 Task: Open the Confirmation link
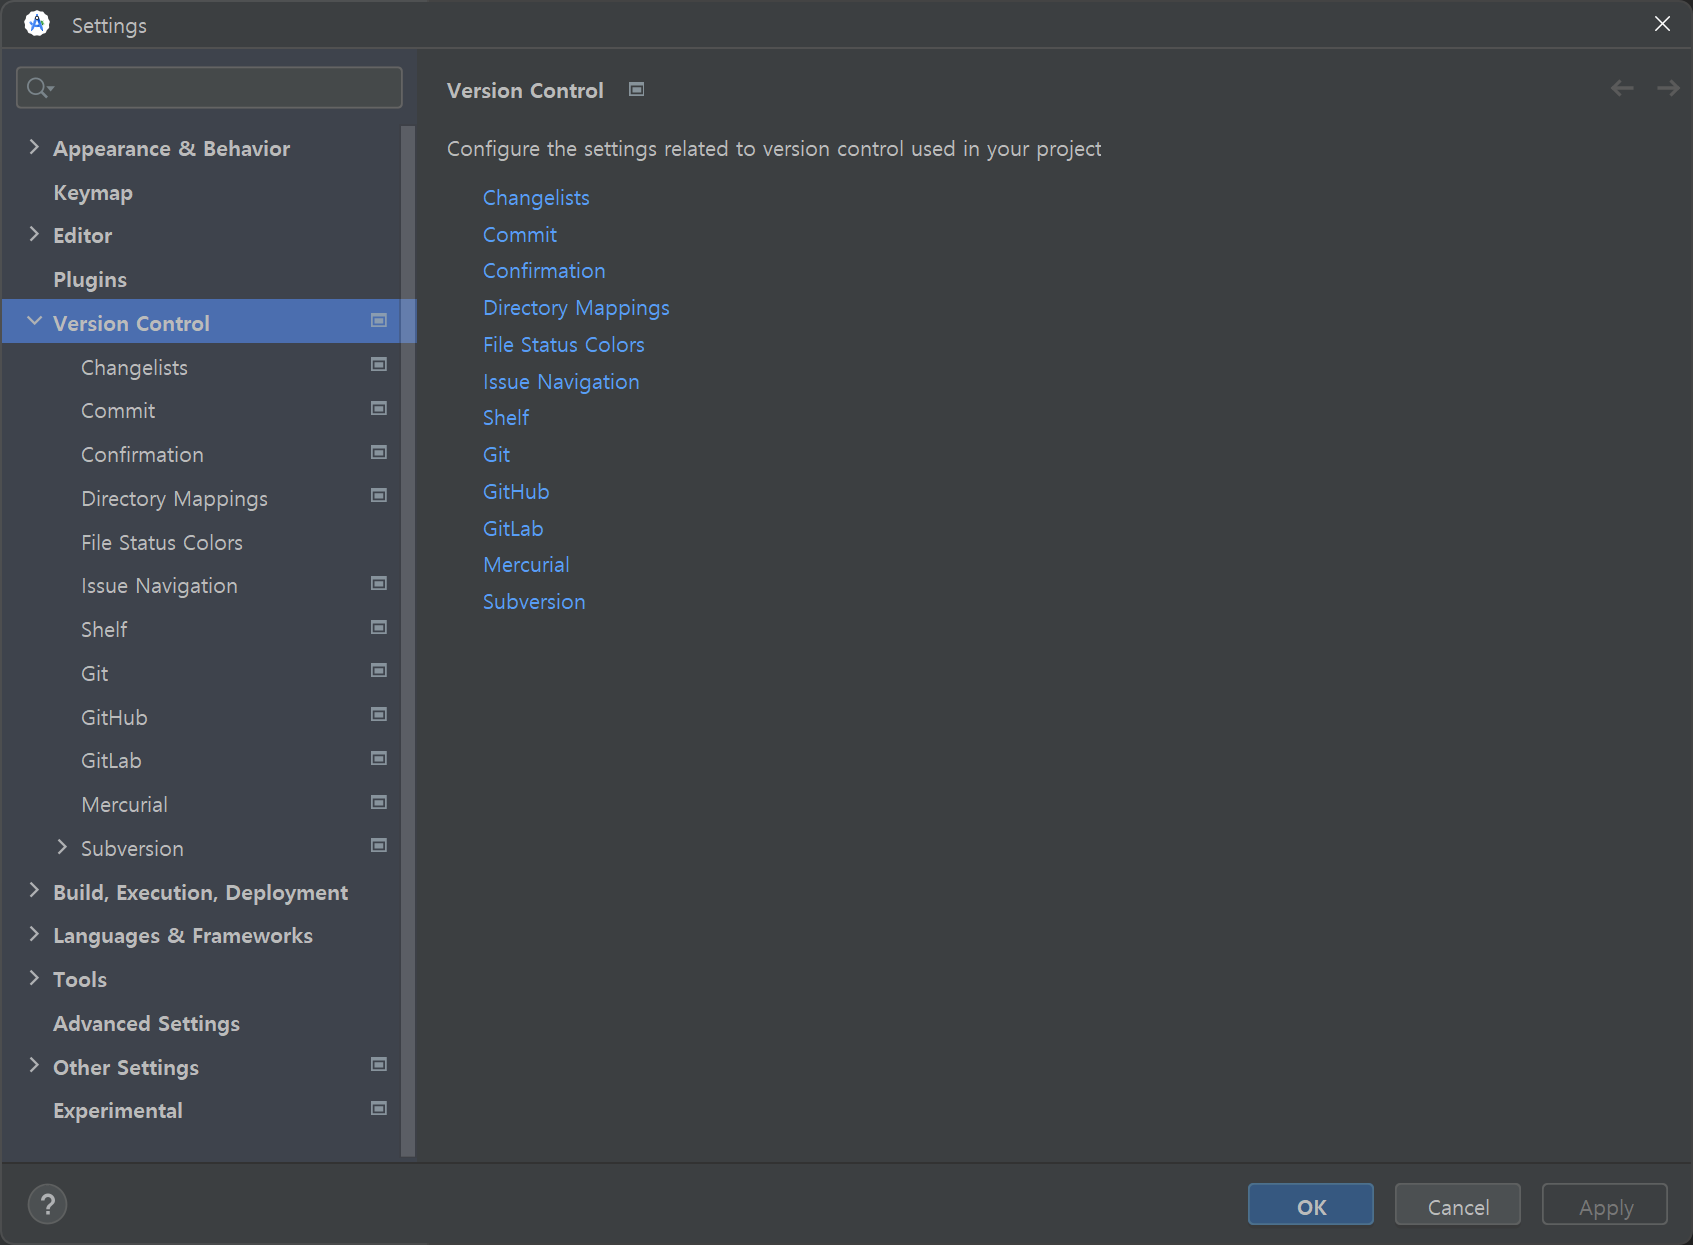tap(544, 271)
